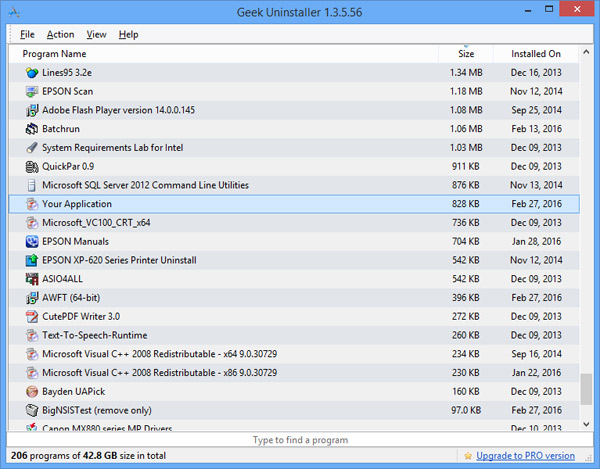Open the Action menu
This screenshot has width=600, height=469.
pyautogui.click(x=60, y=34)
